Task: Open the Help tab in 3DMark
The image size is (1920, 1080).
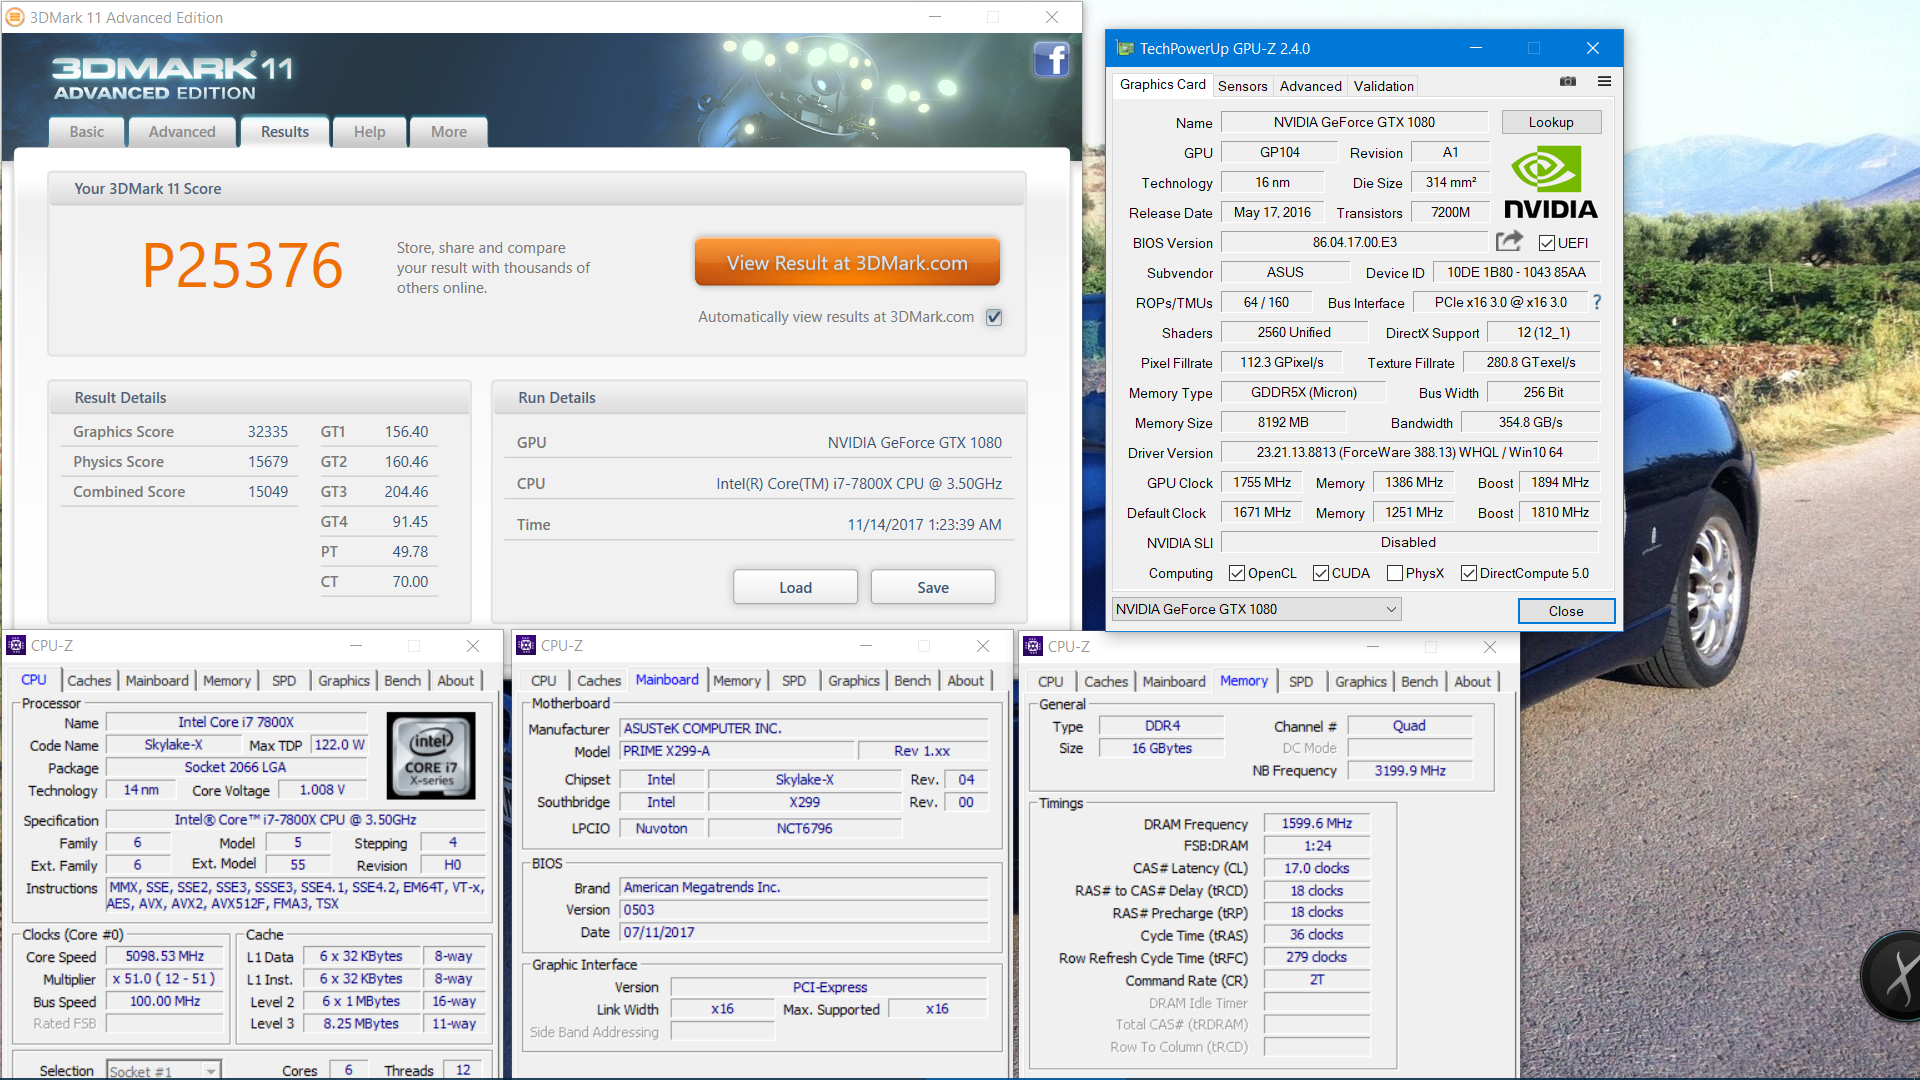Action: (369, 132)
